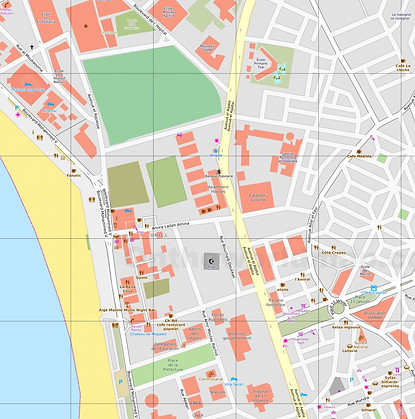Click the blue parking P icon by the beach

click(x=120, y=382)
